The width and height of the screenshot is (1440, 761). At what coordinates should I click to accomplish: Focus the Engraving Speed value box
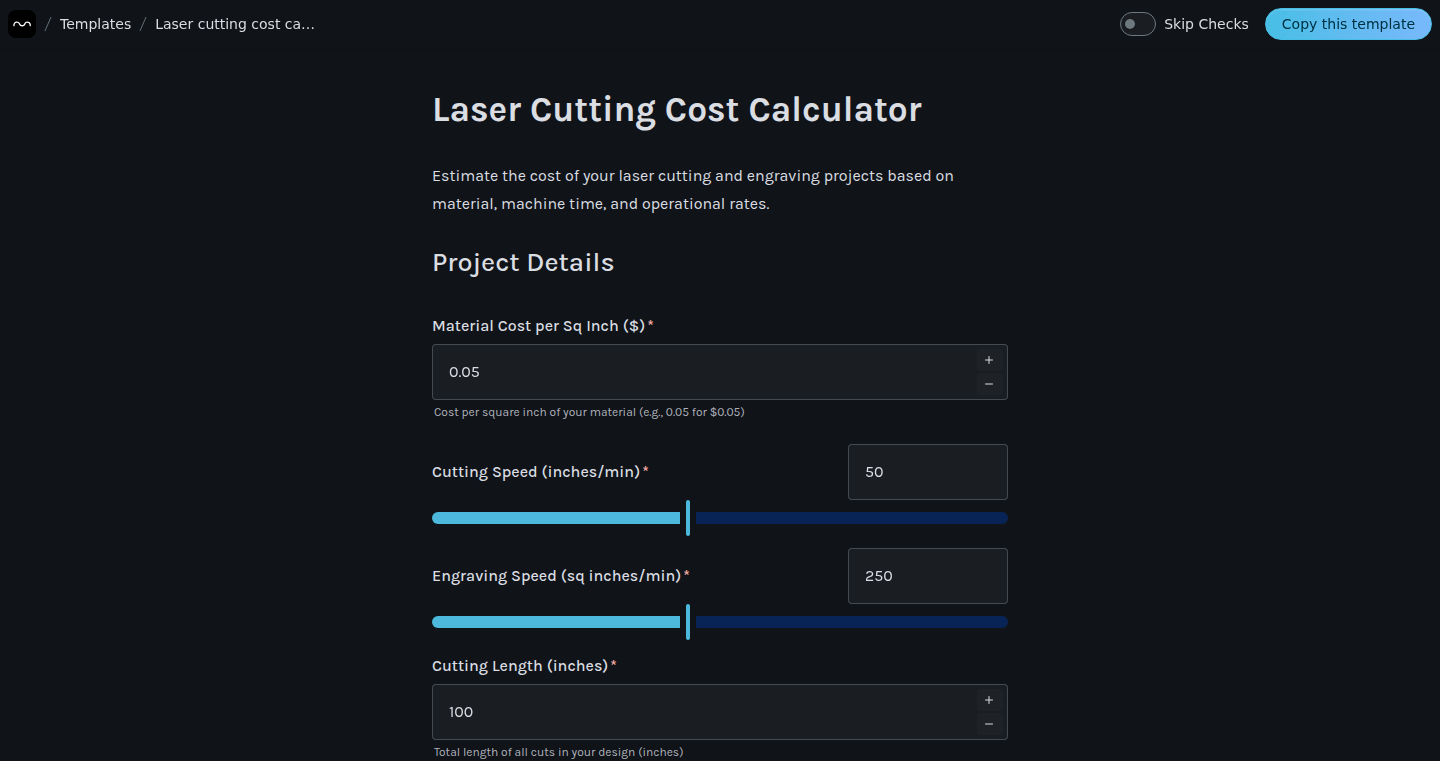[x=928, y=576]
